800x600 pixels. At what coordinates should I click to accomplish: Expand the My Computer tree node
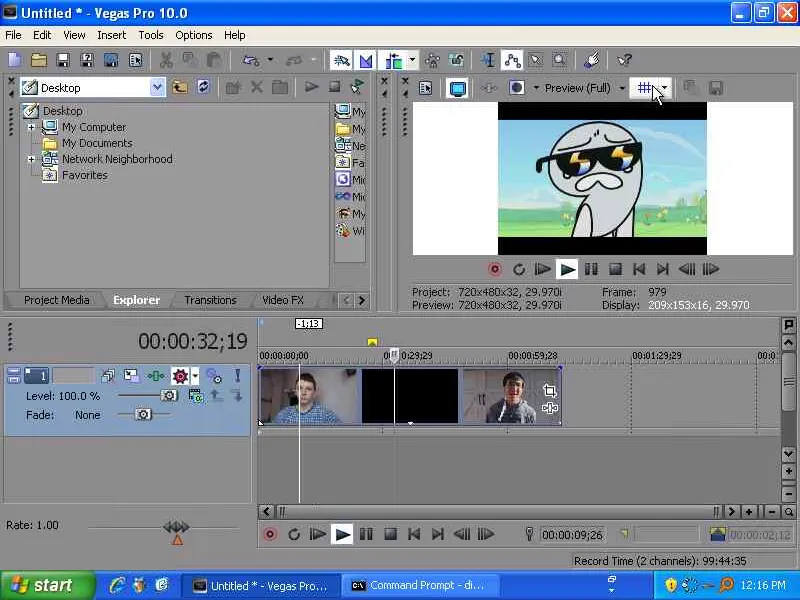(31, 127)
